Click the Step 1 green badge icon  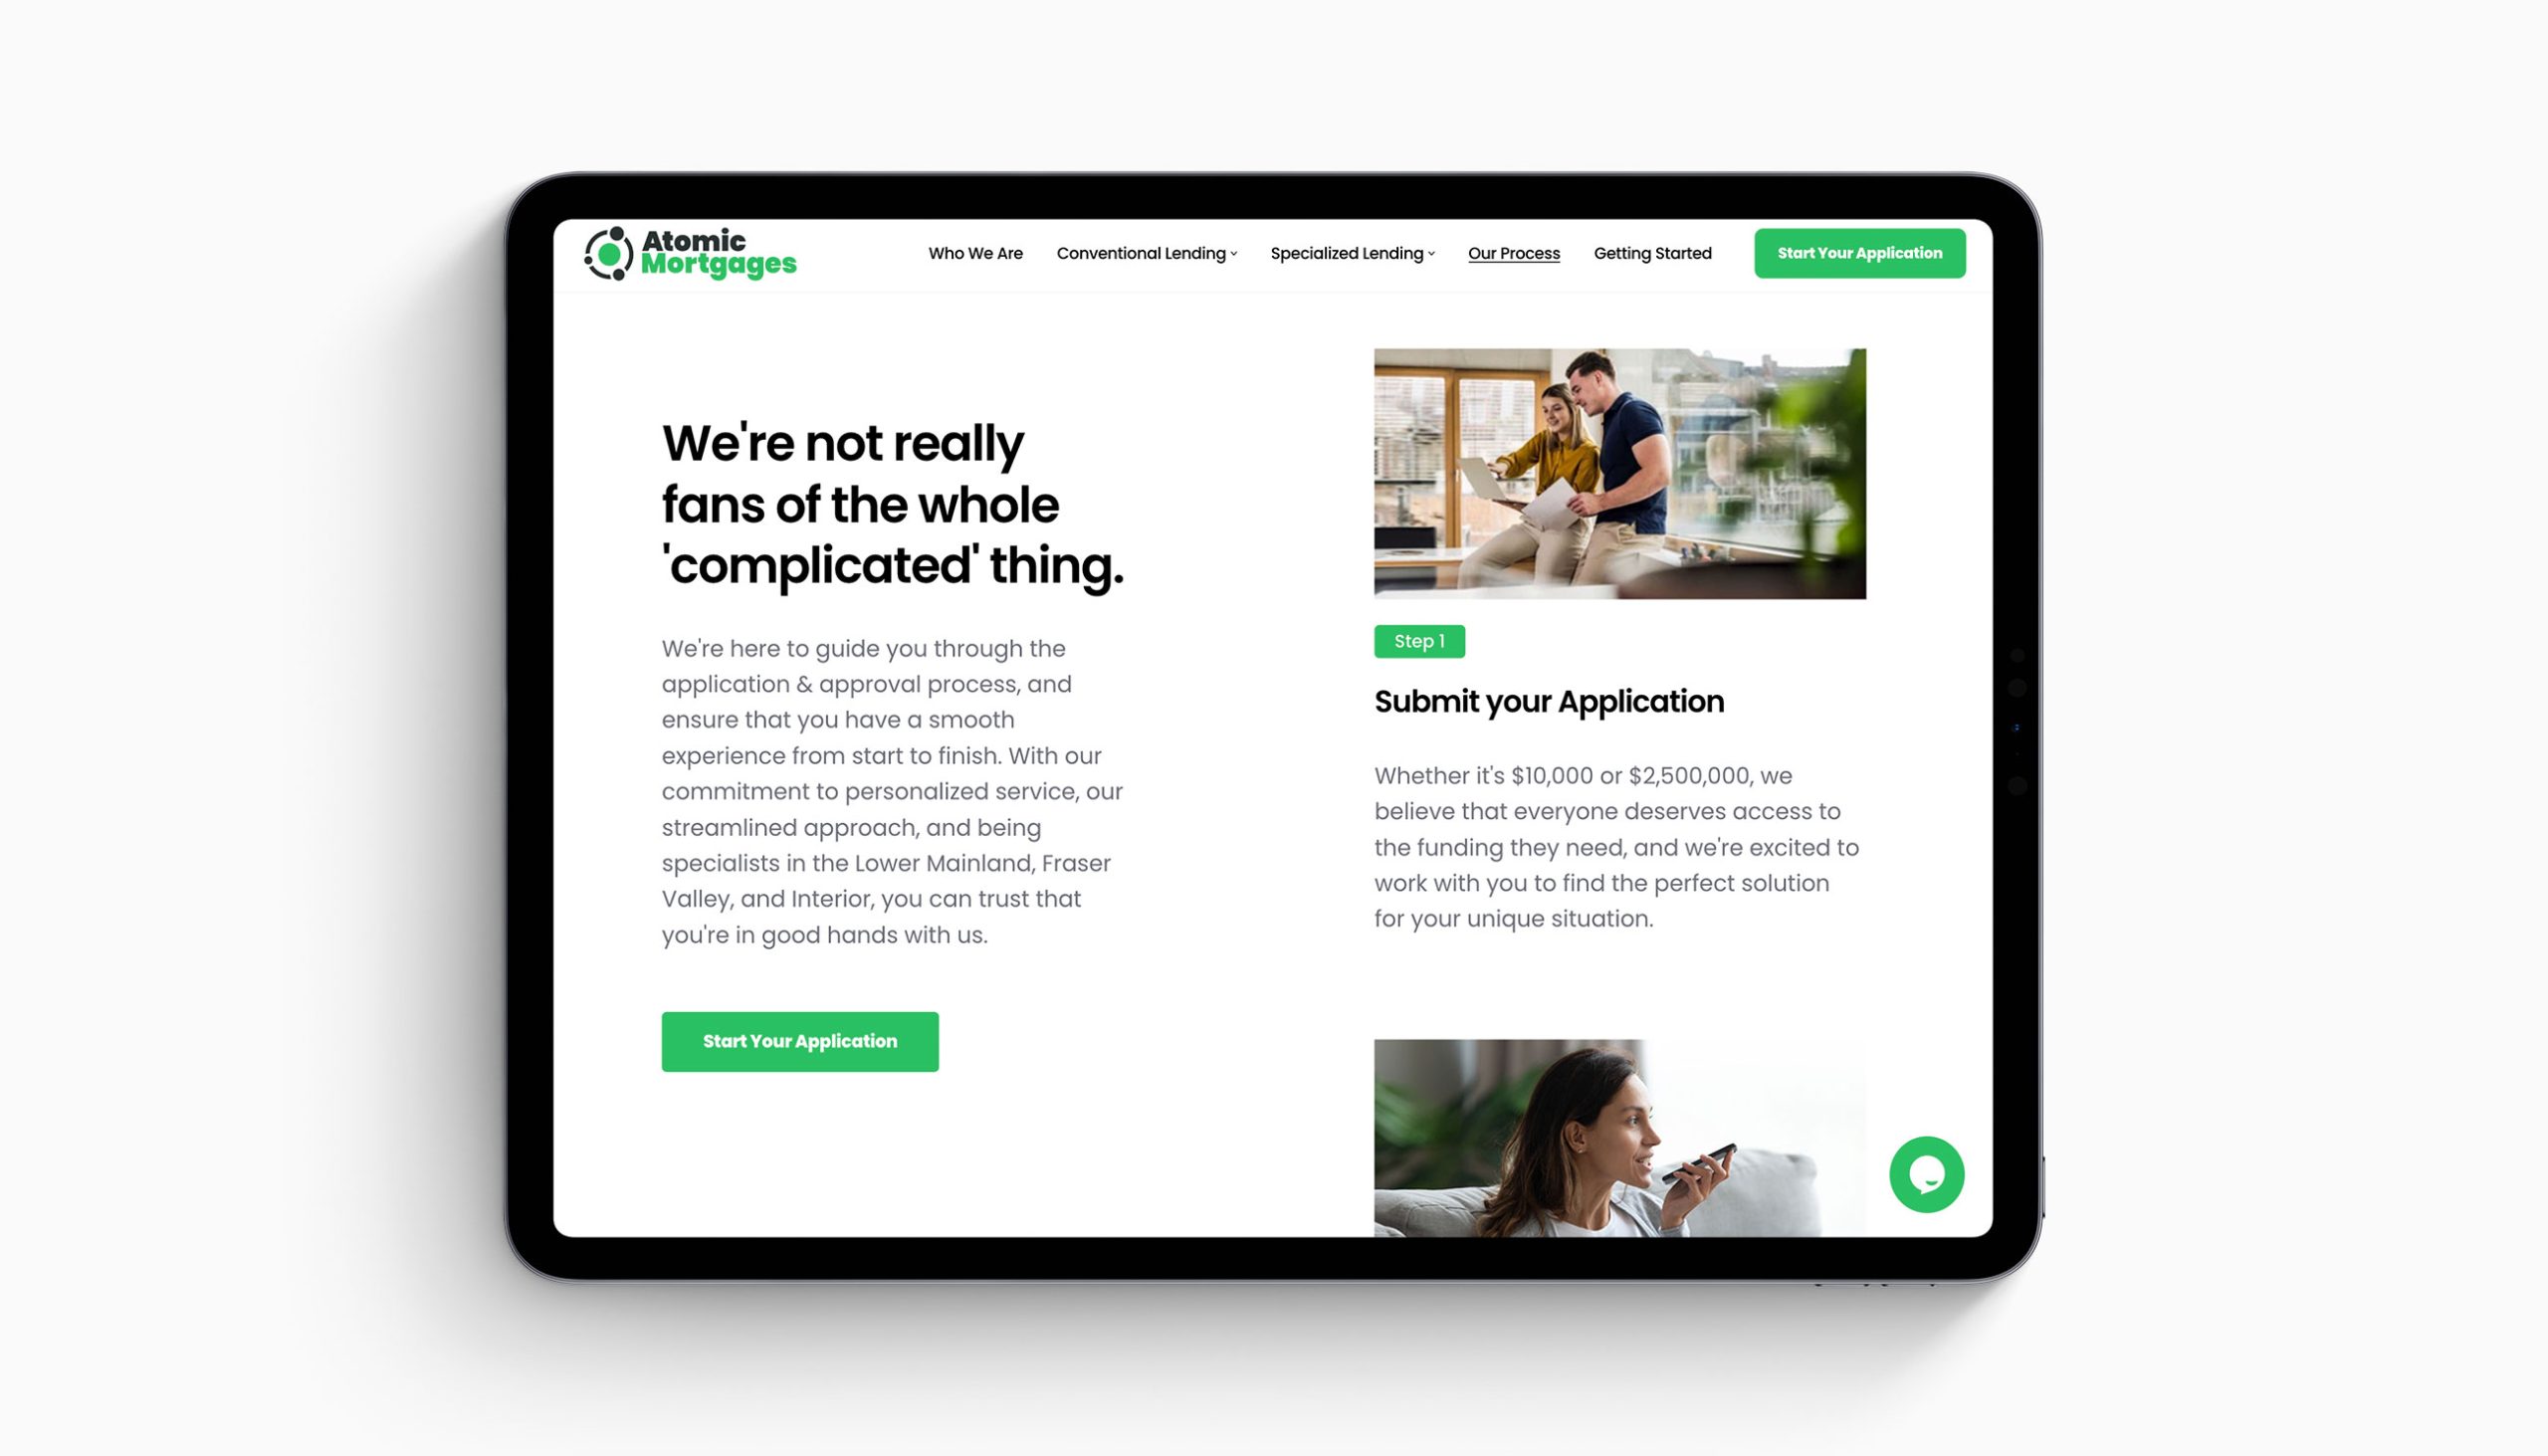point(1419,641)
